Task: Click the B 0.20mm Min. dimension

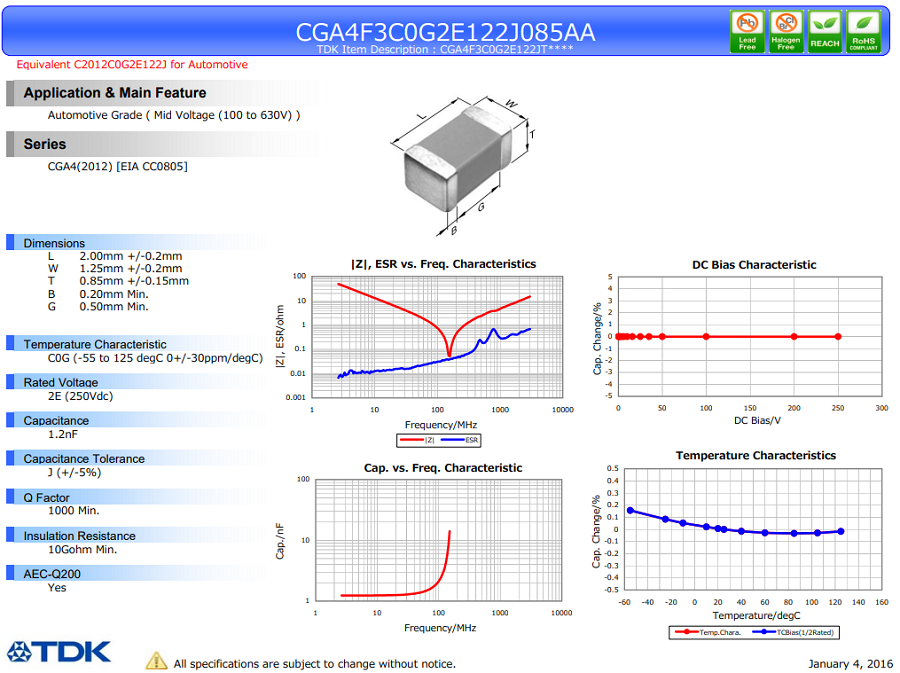Action: 98,294
